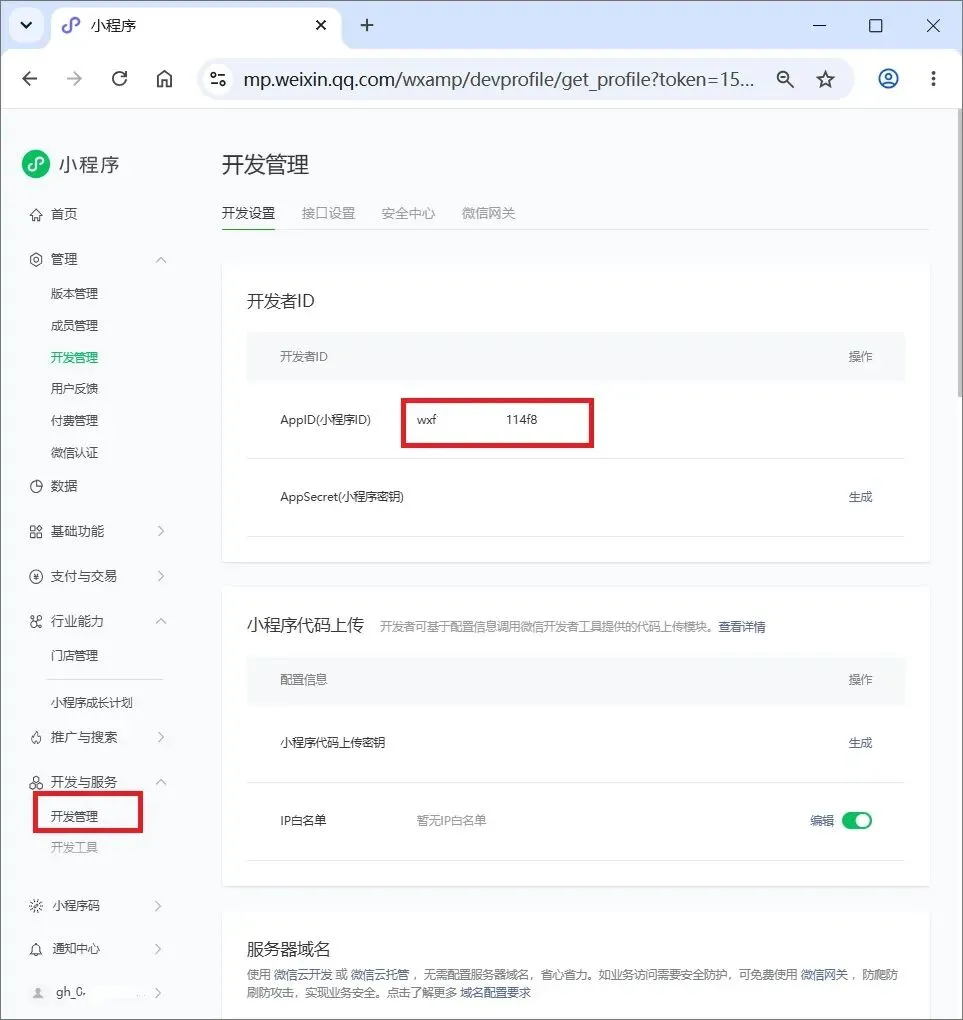Open 成员管理 in sidebar
Viewport: 963px width, 1020px height.
coord(74,326)
